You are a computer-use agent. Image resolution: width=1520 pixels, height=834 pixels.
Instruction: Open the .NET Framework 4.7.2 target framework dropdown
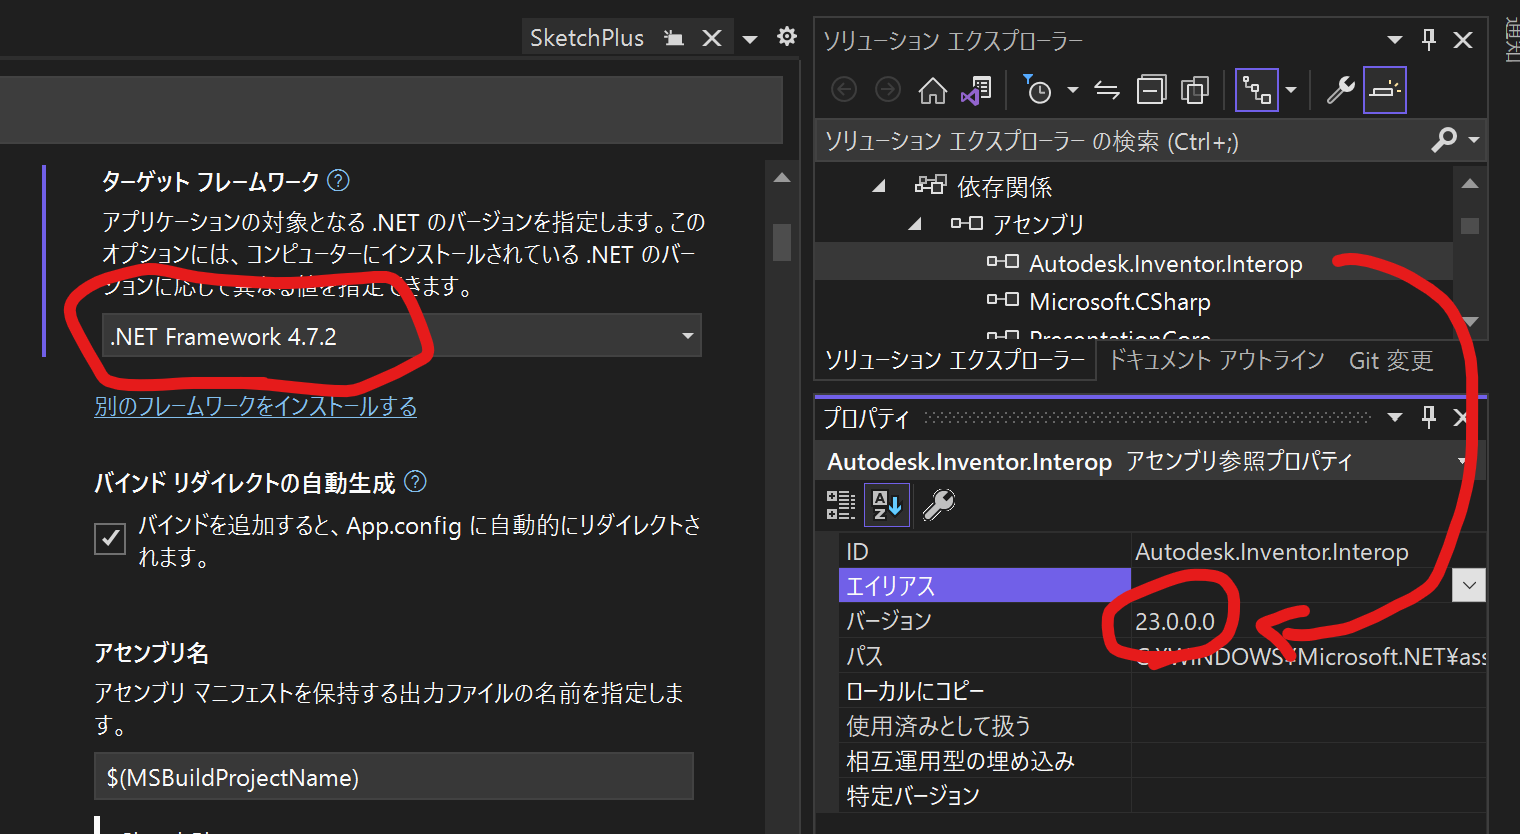tap(686, 335)
